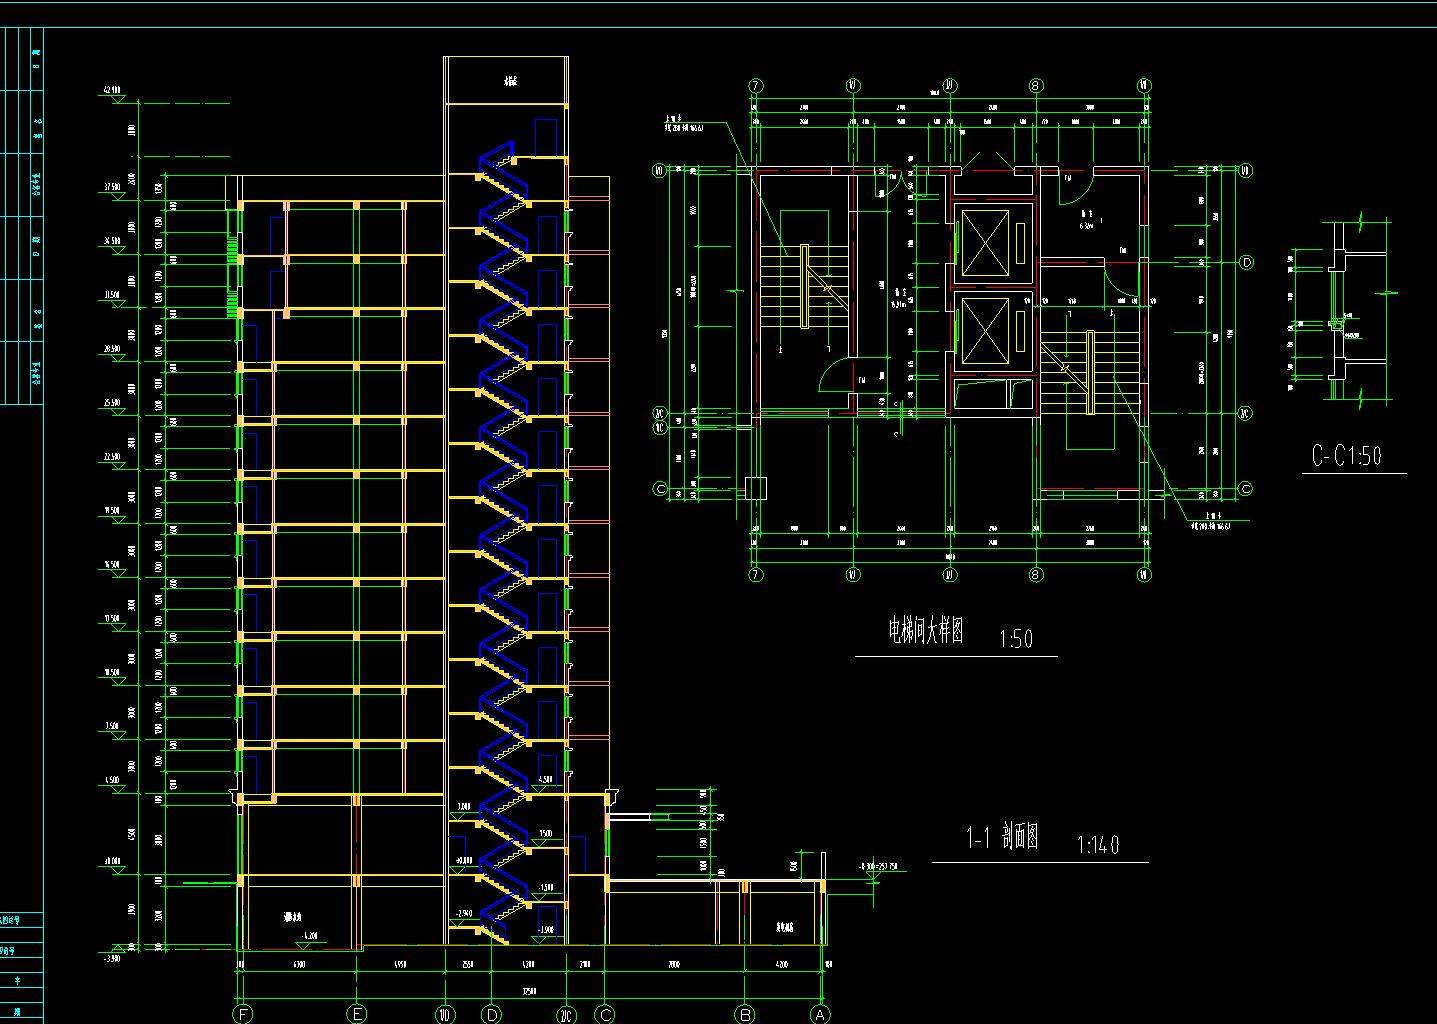Click grid bubble A at bottom right of section
This screenshot has width=1437, height=1024.
click(820, 1014)
